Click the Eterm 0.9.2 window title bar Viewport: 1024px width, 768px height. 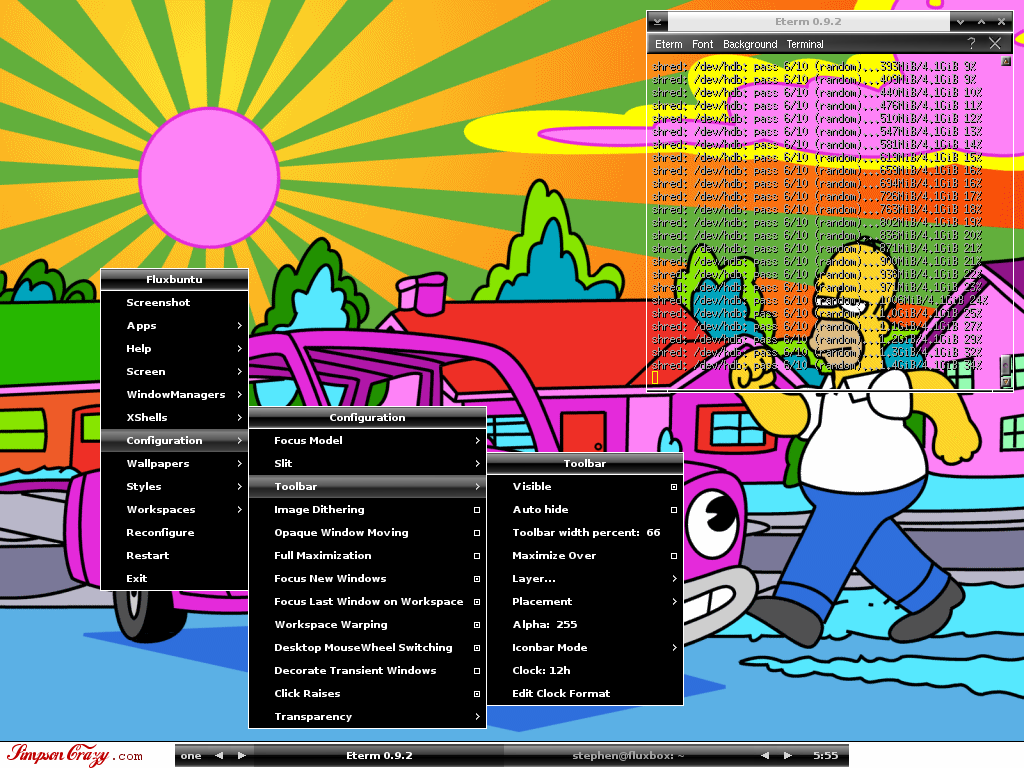[808, 22]
